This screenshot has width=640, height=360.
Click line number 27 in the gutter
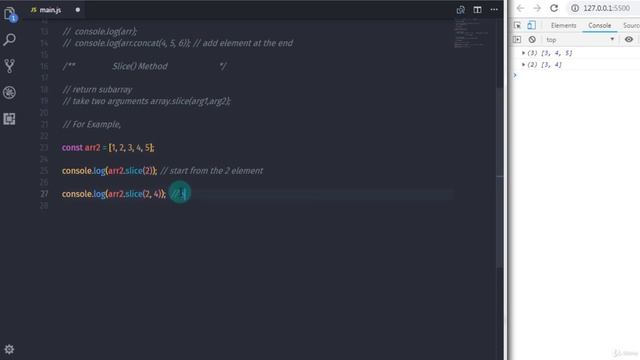click(x=44, y=194)
